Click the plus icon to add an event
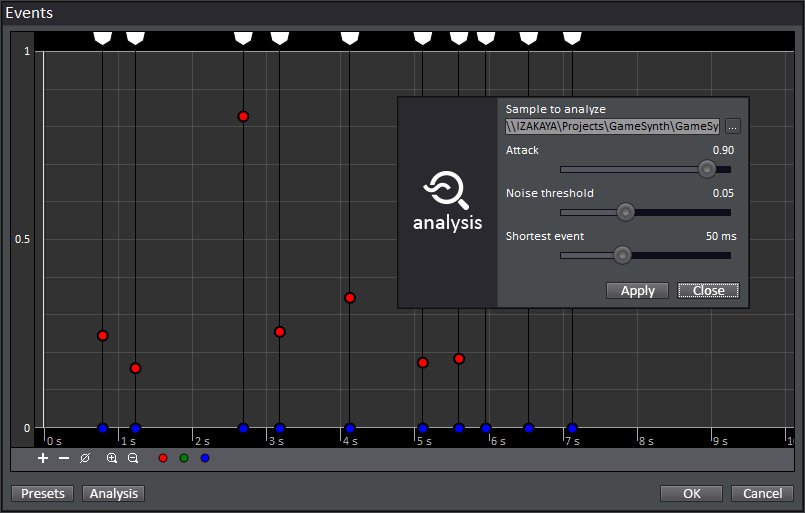This screenshot has width=805, height=513. click(x=43, y=458)
